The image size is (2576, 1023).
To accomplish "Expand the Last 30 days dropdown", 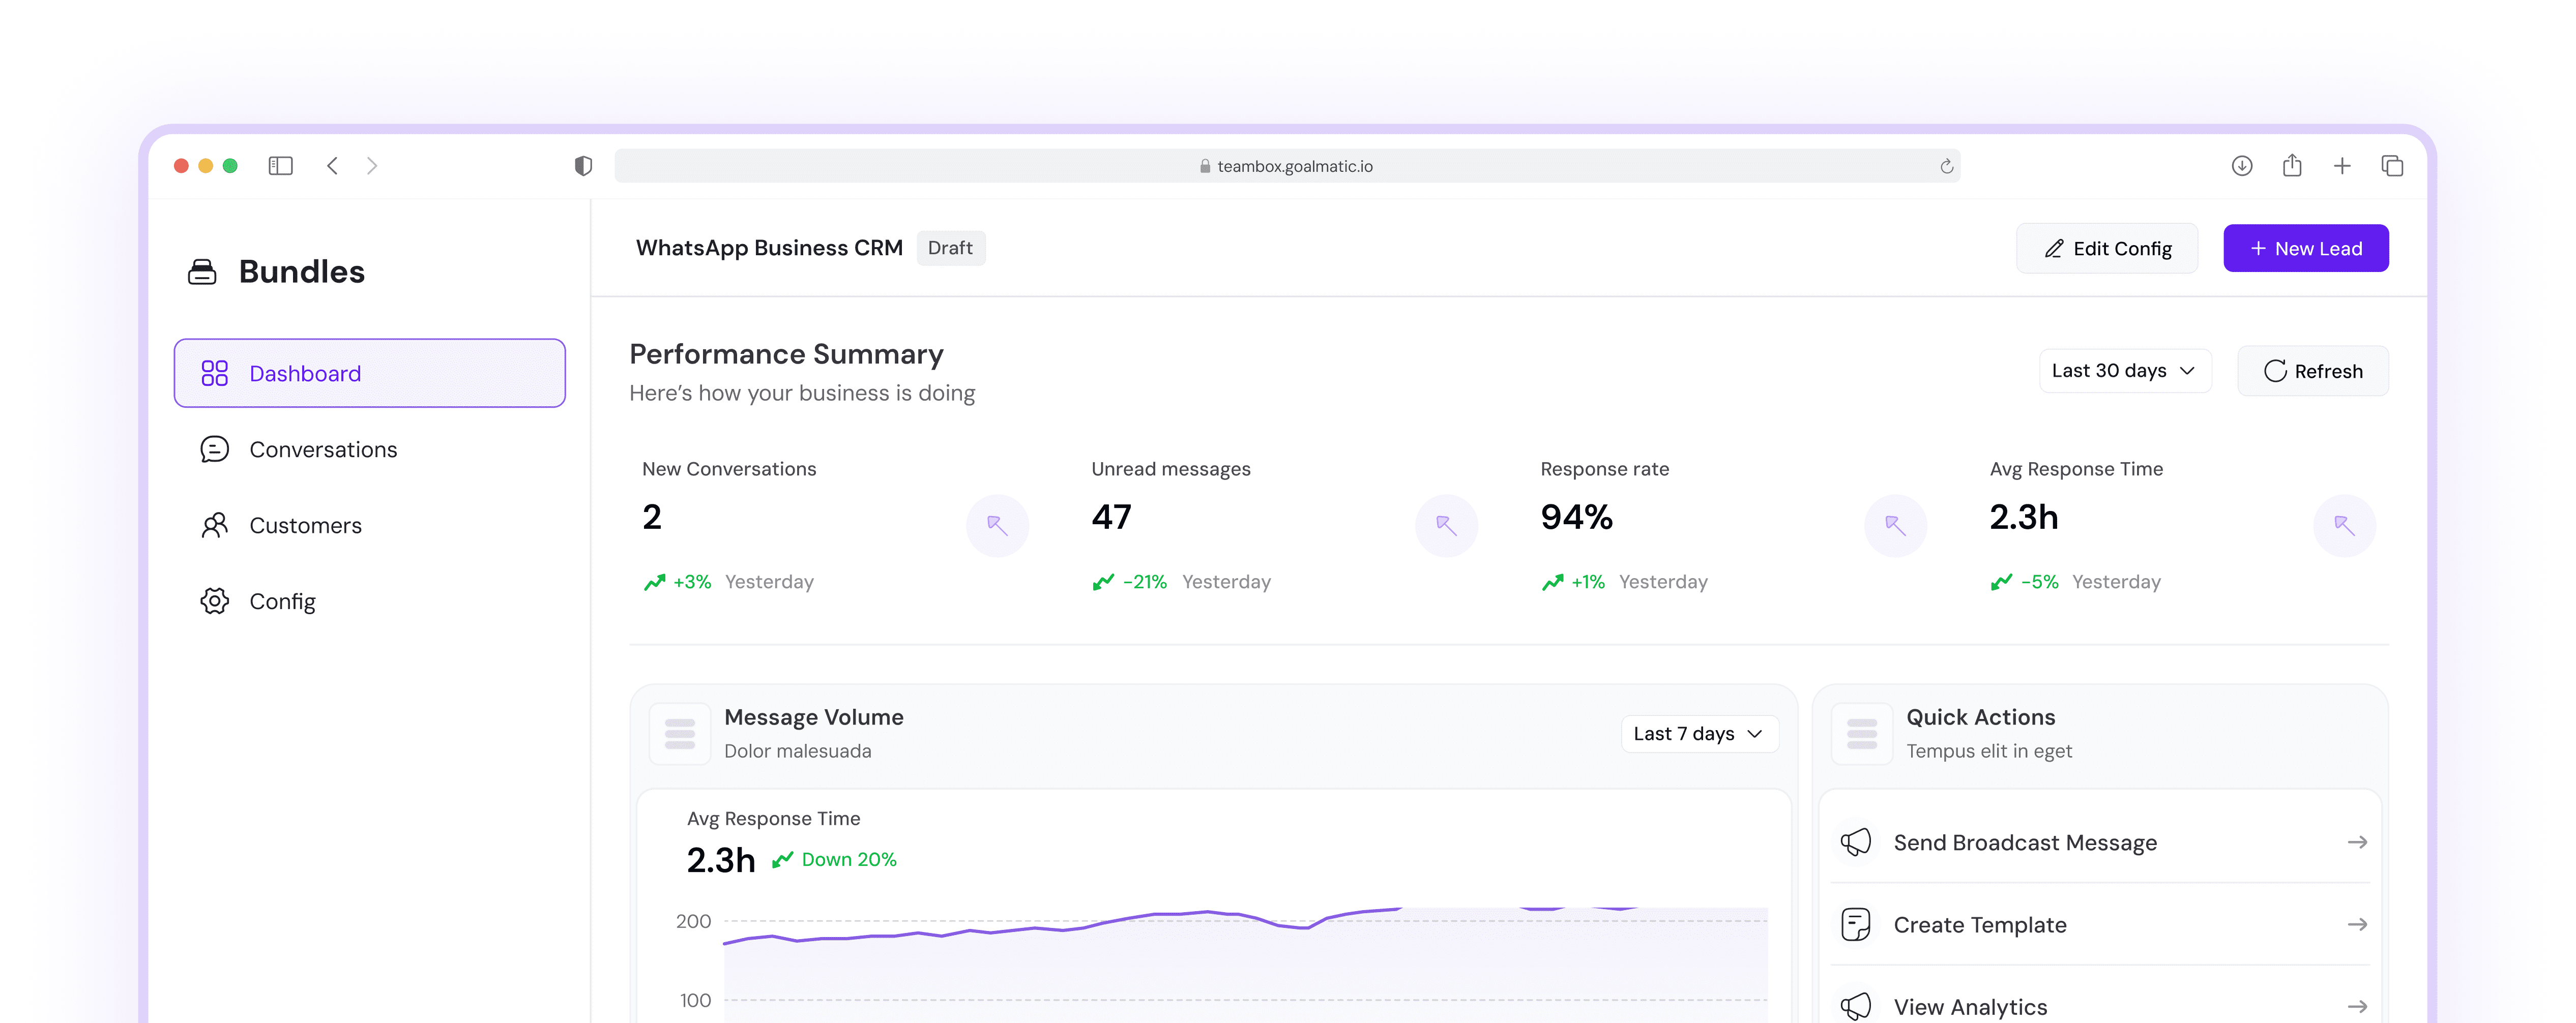I will [x=2124, y=371].
